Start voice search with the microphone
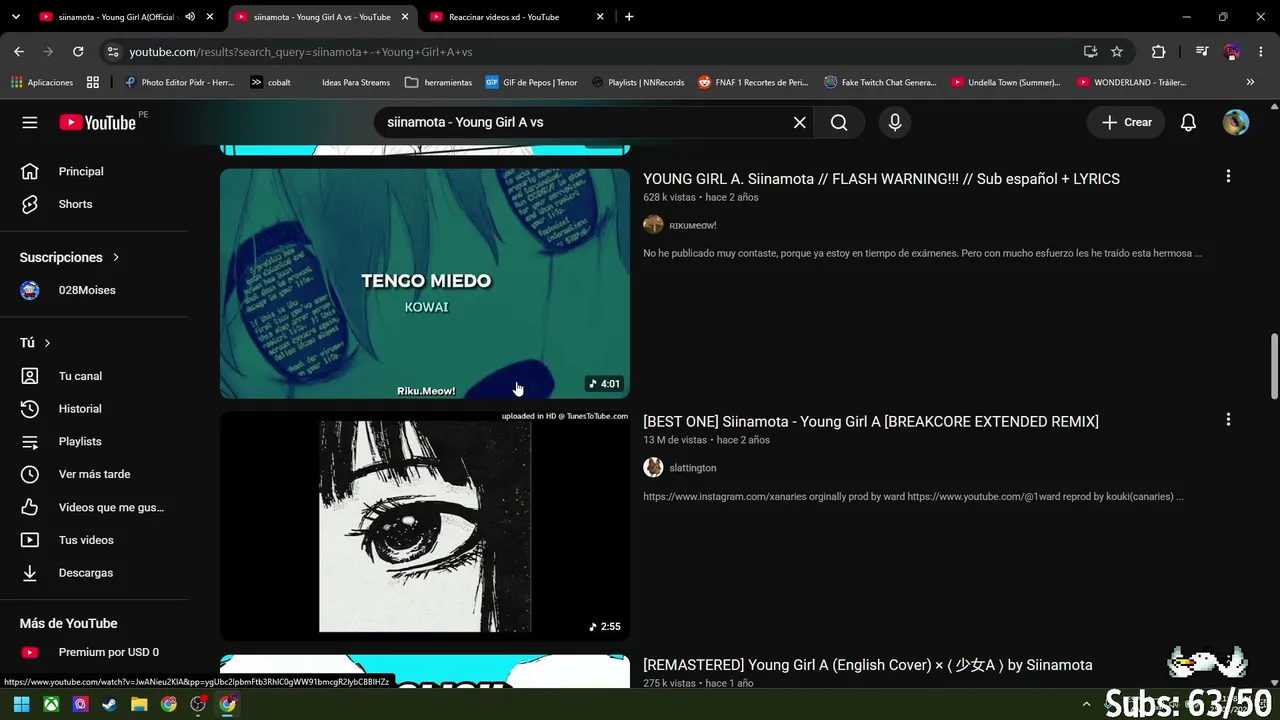The image size is (1280, 720). (x=895, y=122)
